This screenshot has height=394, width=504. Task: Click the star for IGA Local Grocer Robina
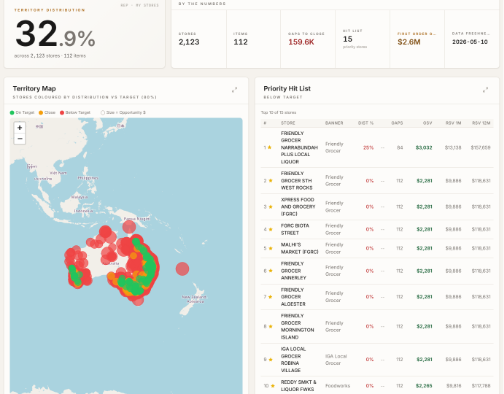point(271,359)
